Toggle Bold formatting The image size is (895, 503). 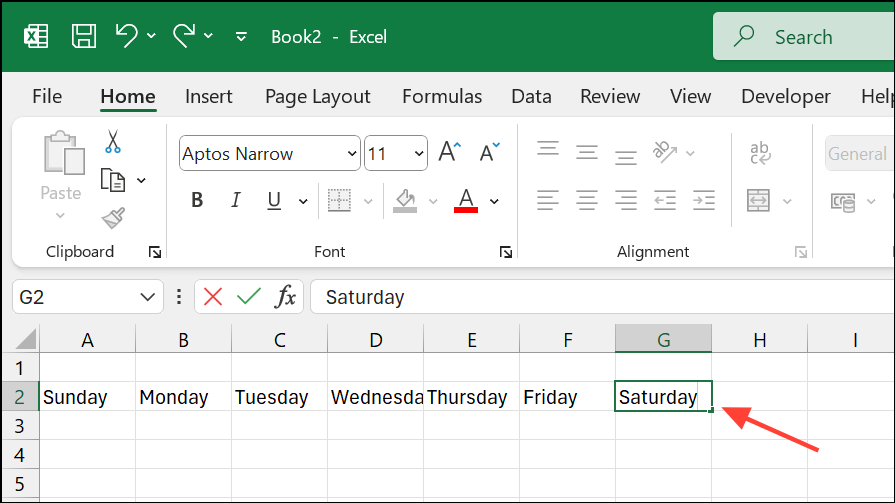(197, 200)
